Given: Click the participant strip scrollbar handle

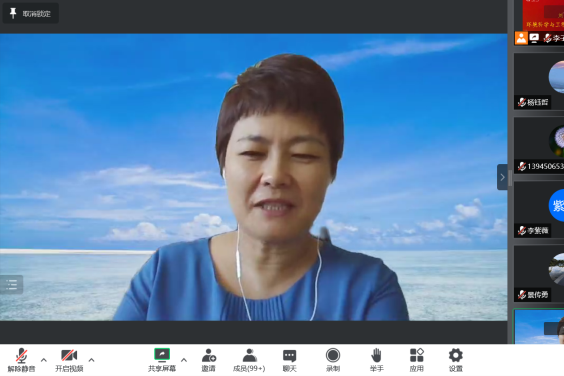Looking at the screenshot, I should coord(510,179).
